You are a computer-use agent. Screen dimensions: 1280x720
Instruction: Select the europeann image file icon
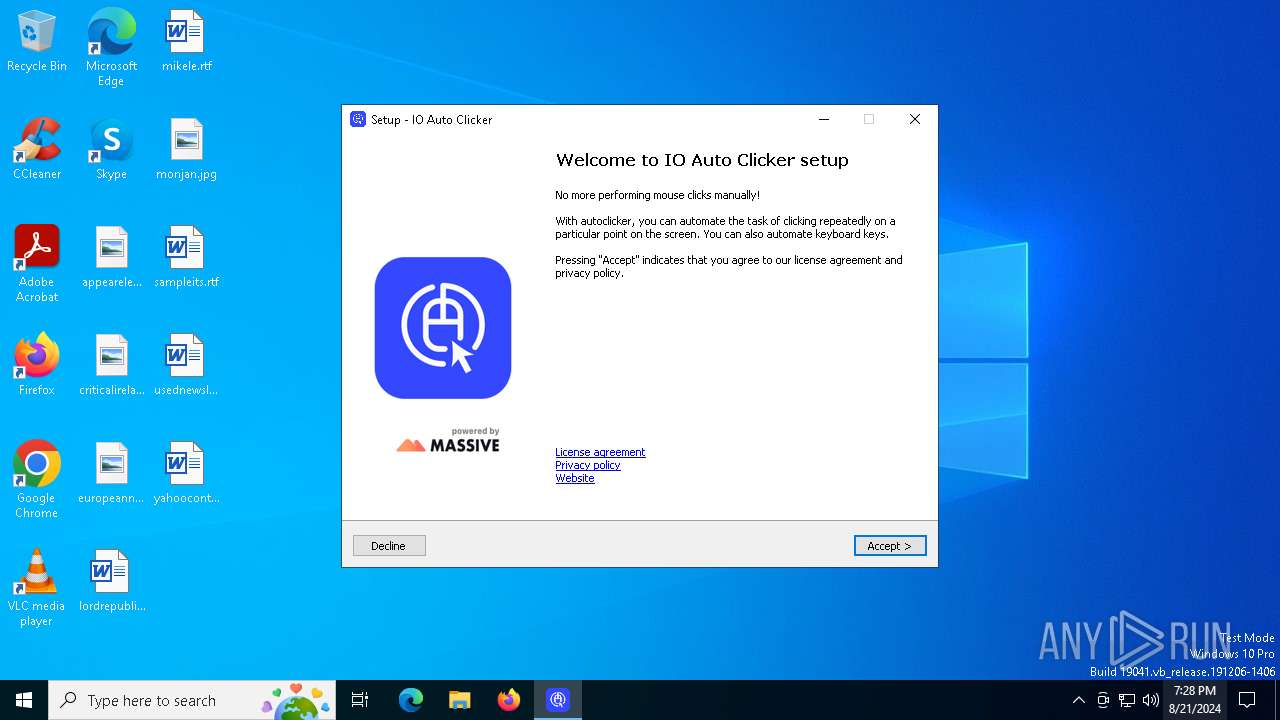[x=111, y=474]
